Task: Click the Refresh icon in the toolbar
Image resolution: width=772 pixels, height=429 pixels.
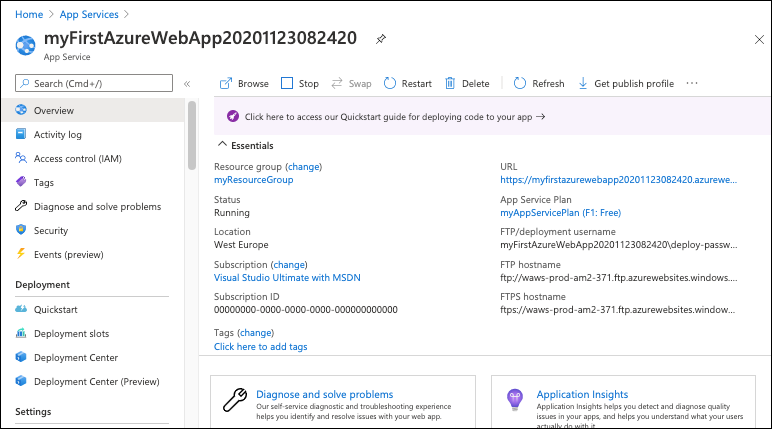Action: (x=520, y=83)
